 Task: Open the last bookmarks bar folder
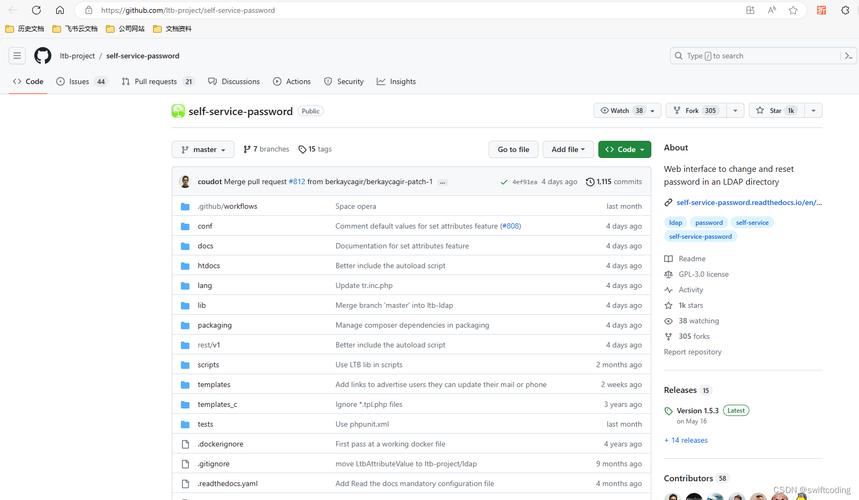click(x=172, y=28)
